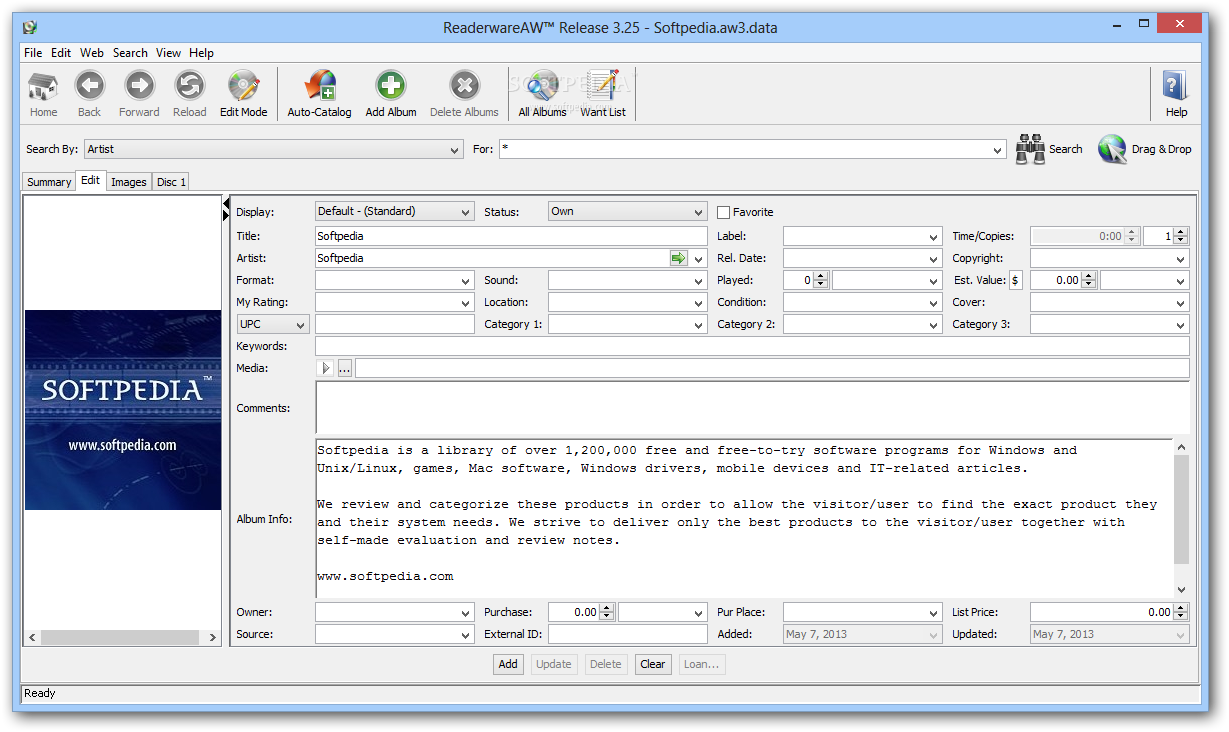This screenshot has width=1229, height=732.
Task: Change the UPC identifier type dropdown
Action: coord(273,324)
